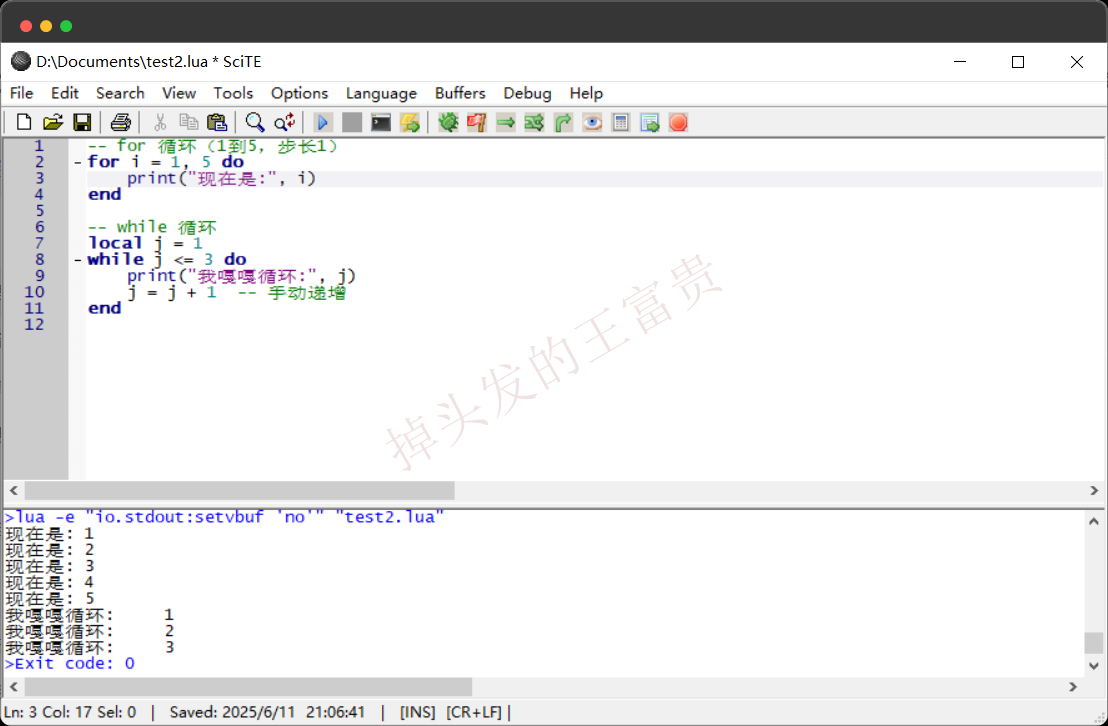Click the [CR+LF] indicator in status bar

click(x=473, y=712)
